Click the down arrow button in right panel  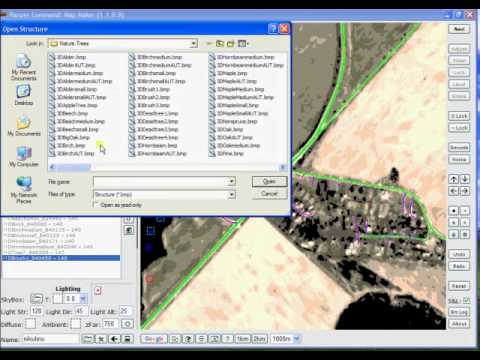click(x=465, y=179)
